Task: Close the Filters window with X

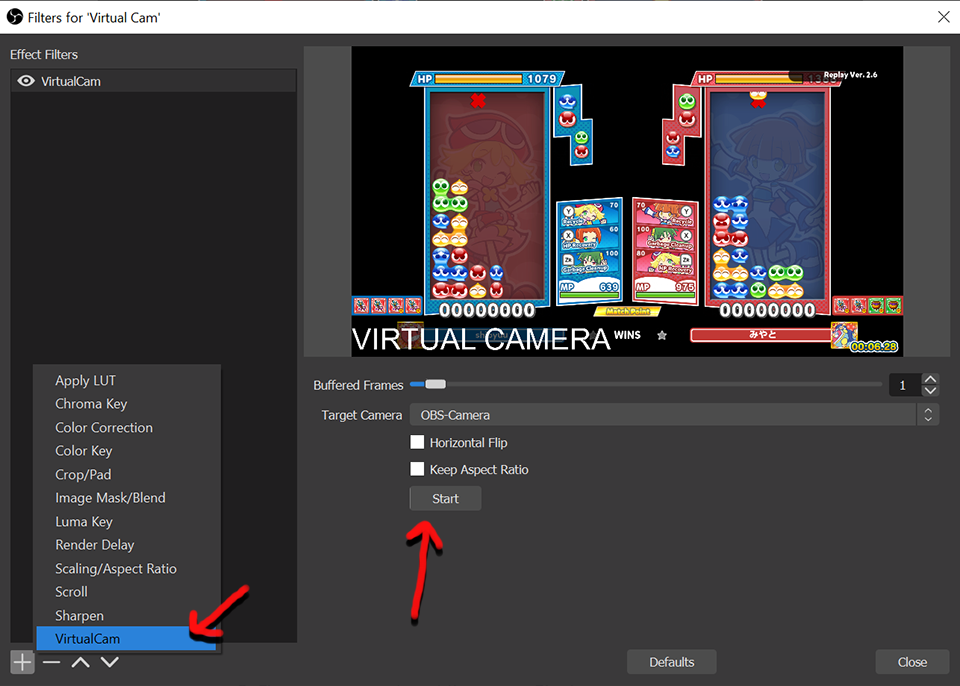Action: [943, 17]
